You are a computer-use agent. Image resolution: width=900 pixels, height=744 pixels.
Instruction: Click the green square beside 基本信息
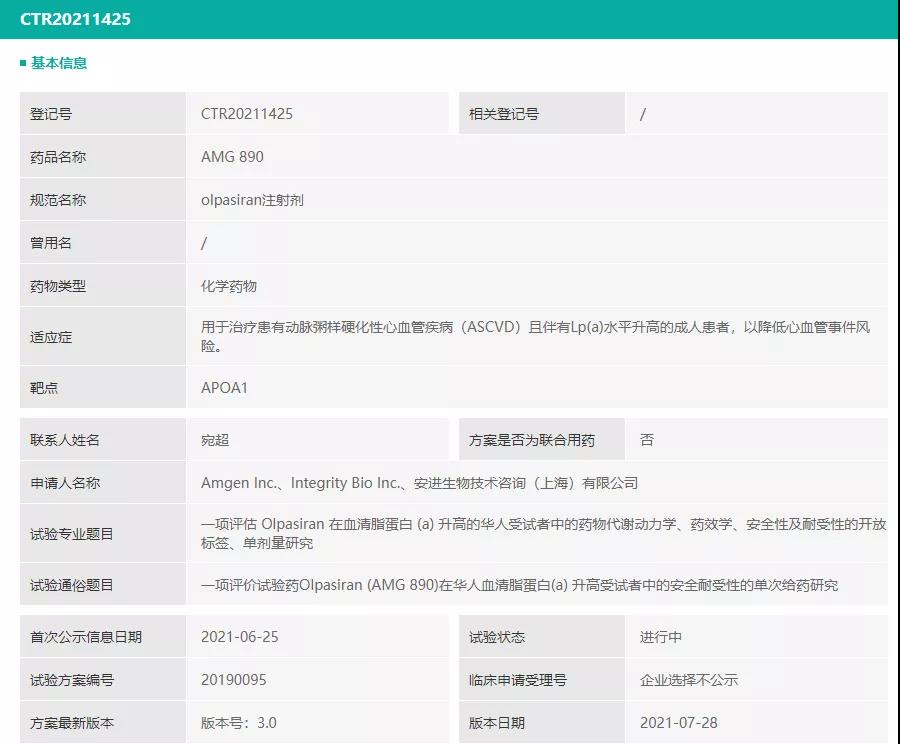click(x=23, y=63)
